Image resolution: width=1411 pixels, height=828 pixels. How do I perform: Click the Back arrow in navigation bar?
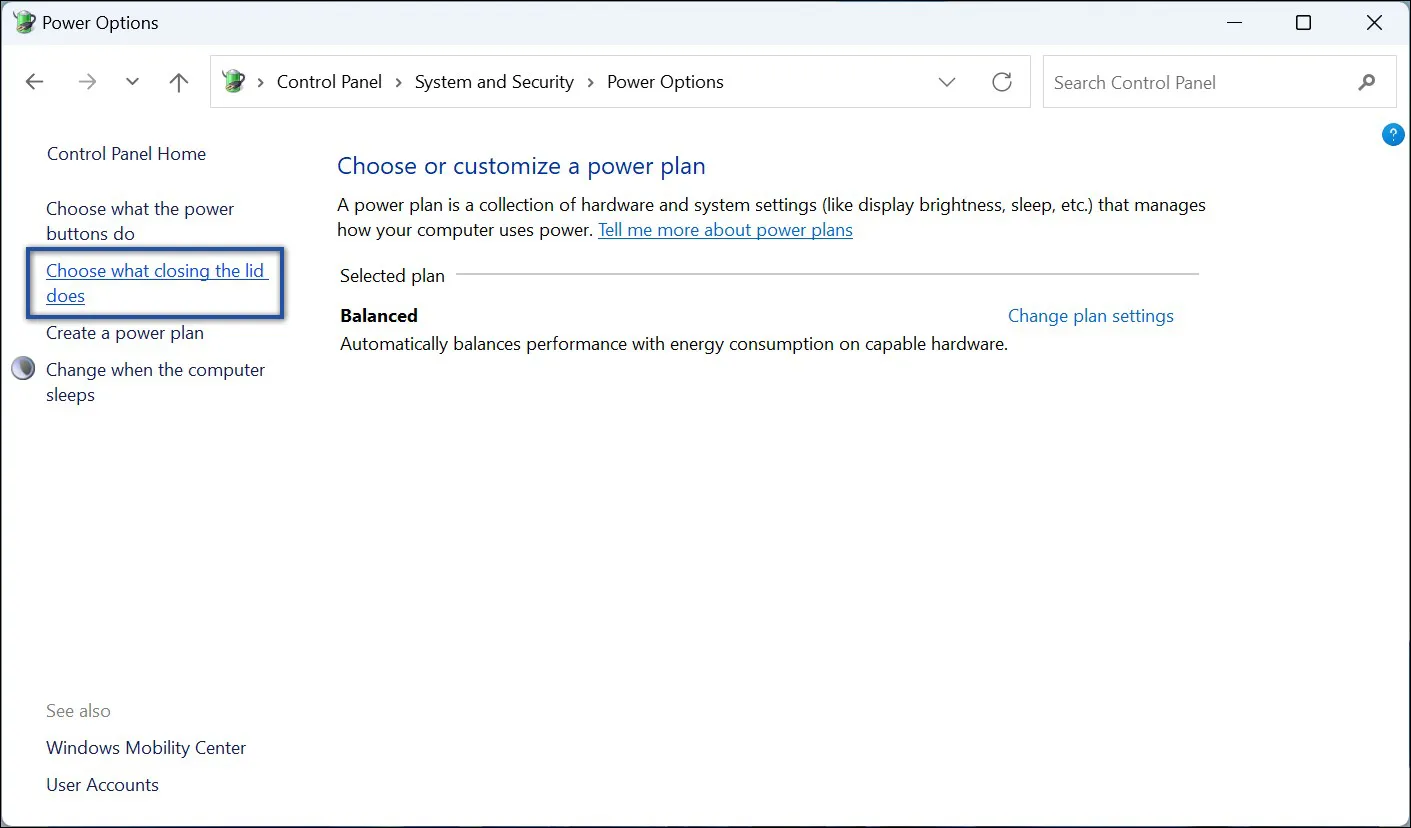click(35, 82)
